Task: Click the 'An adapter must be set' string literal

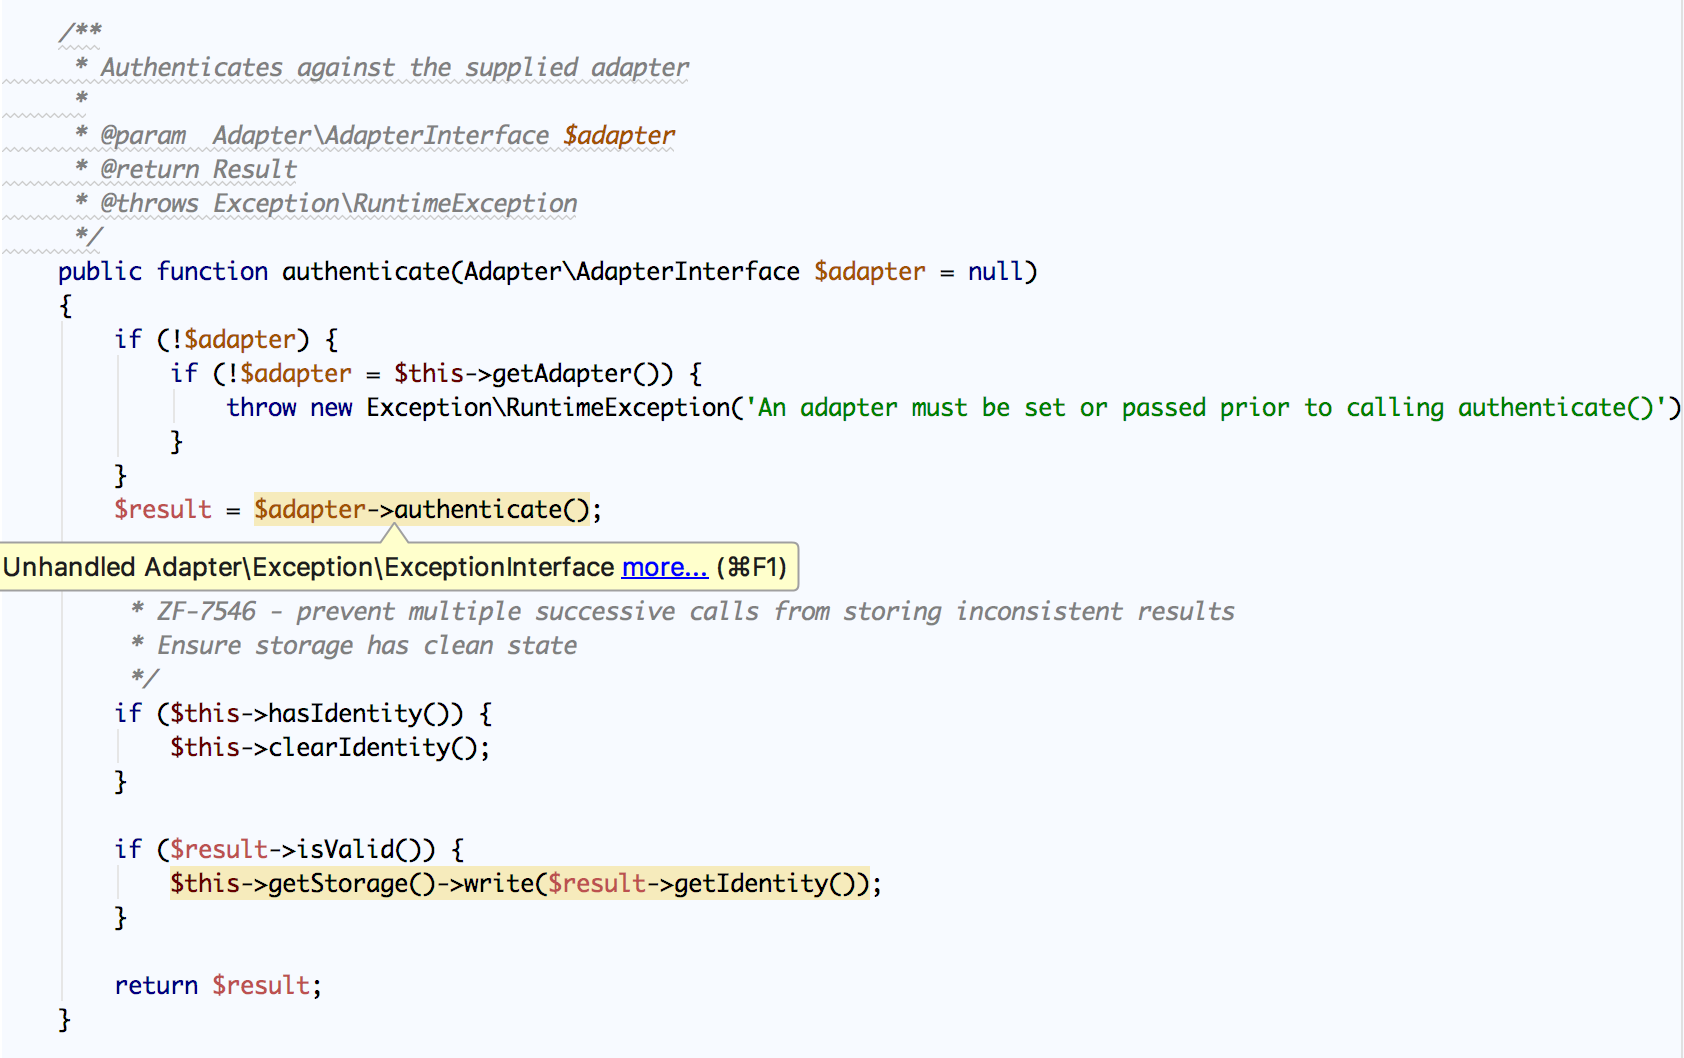Action: [1206, 407]
